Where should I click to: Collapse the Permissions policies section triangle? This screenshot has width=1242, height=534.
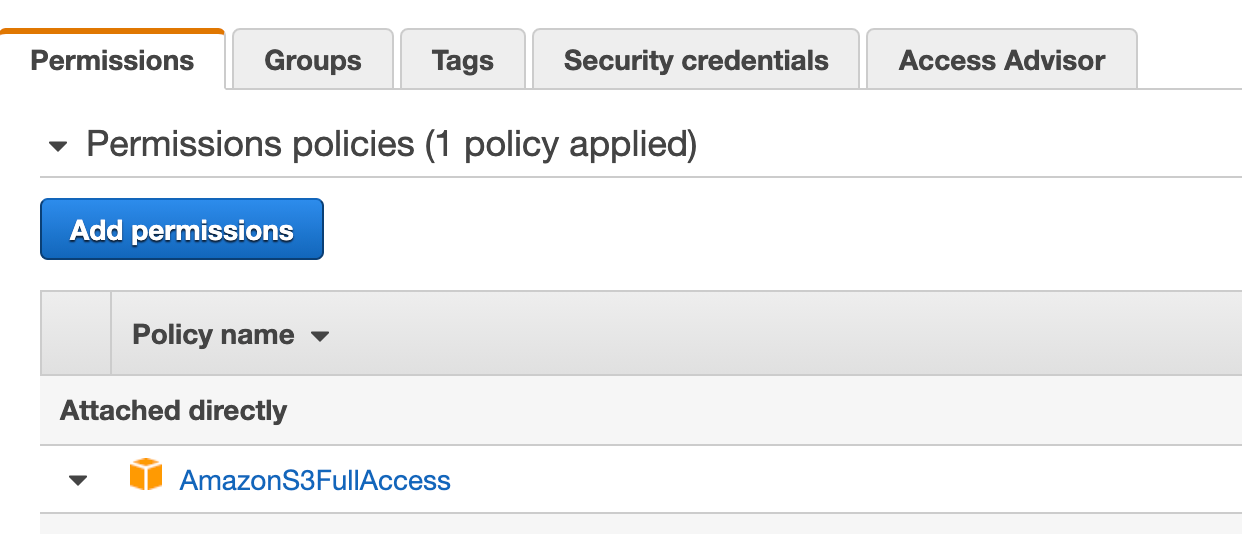[x=58, y=147]
